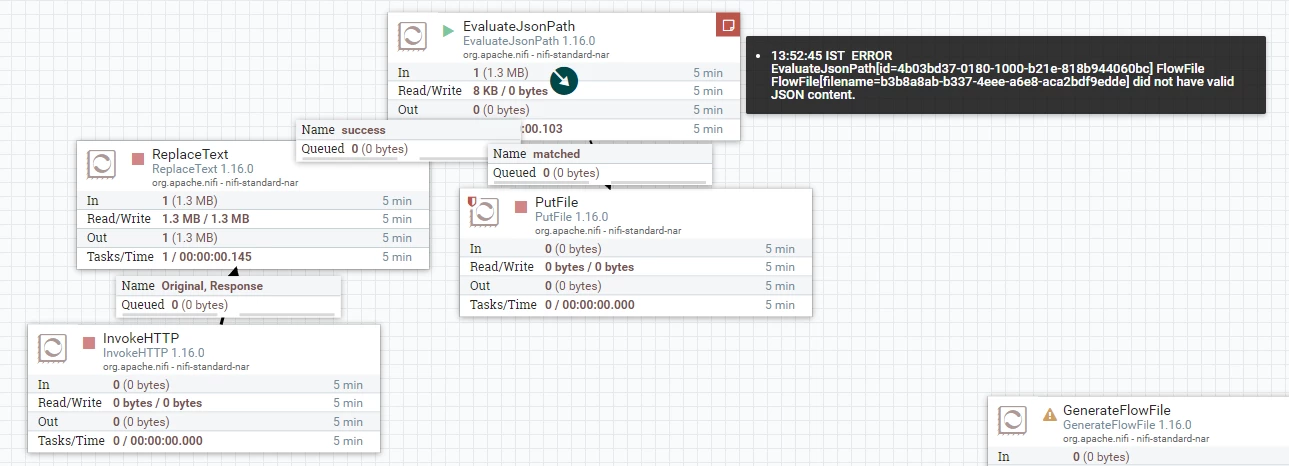This screenshot has width=1289, height=466.
Task: Click the warning triangle on GenerateFlowFile
Action: [1049, 414]
